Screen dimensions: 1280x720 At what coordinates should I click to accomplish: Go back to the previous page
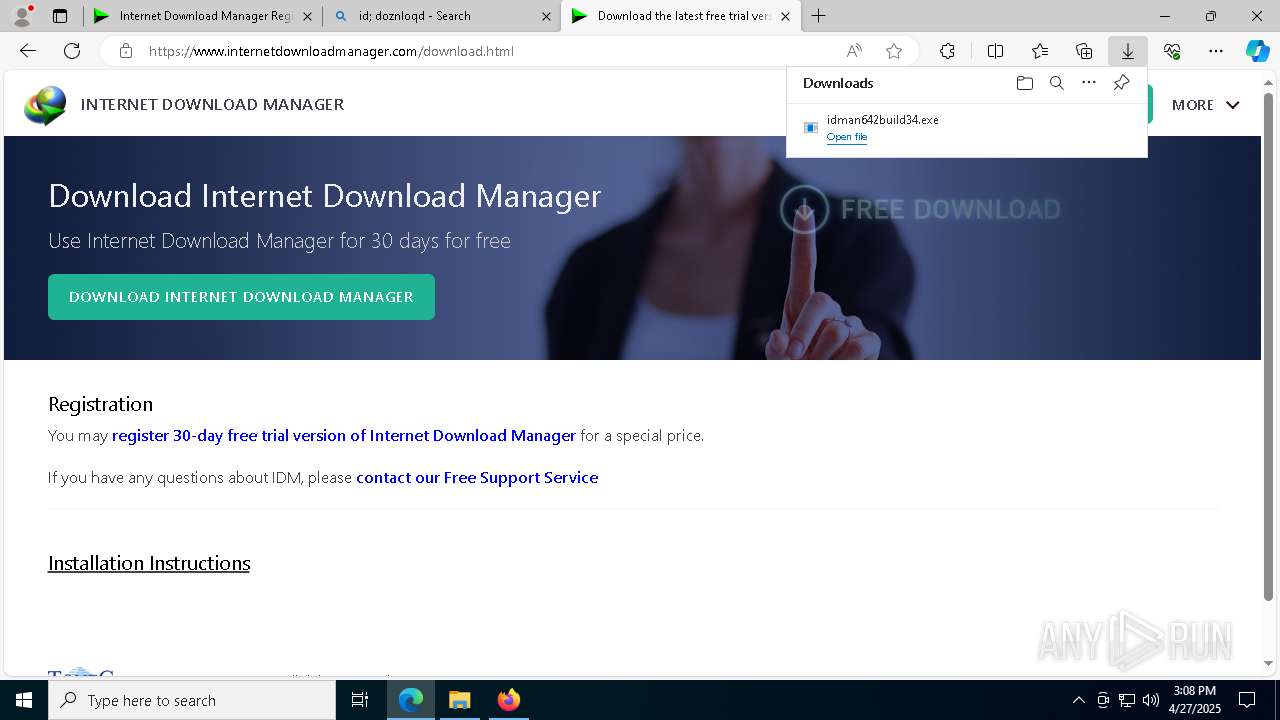pos(28,51)
